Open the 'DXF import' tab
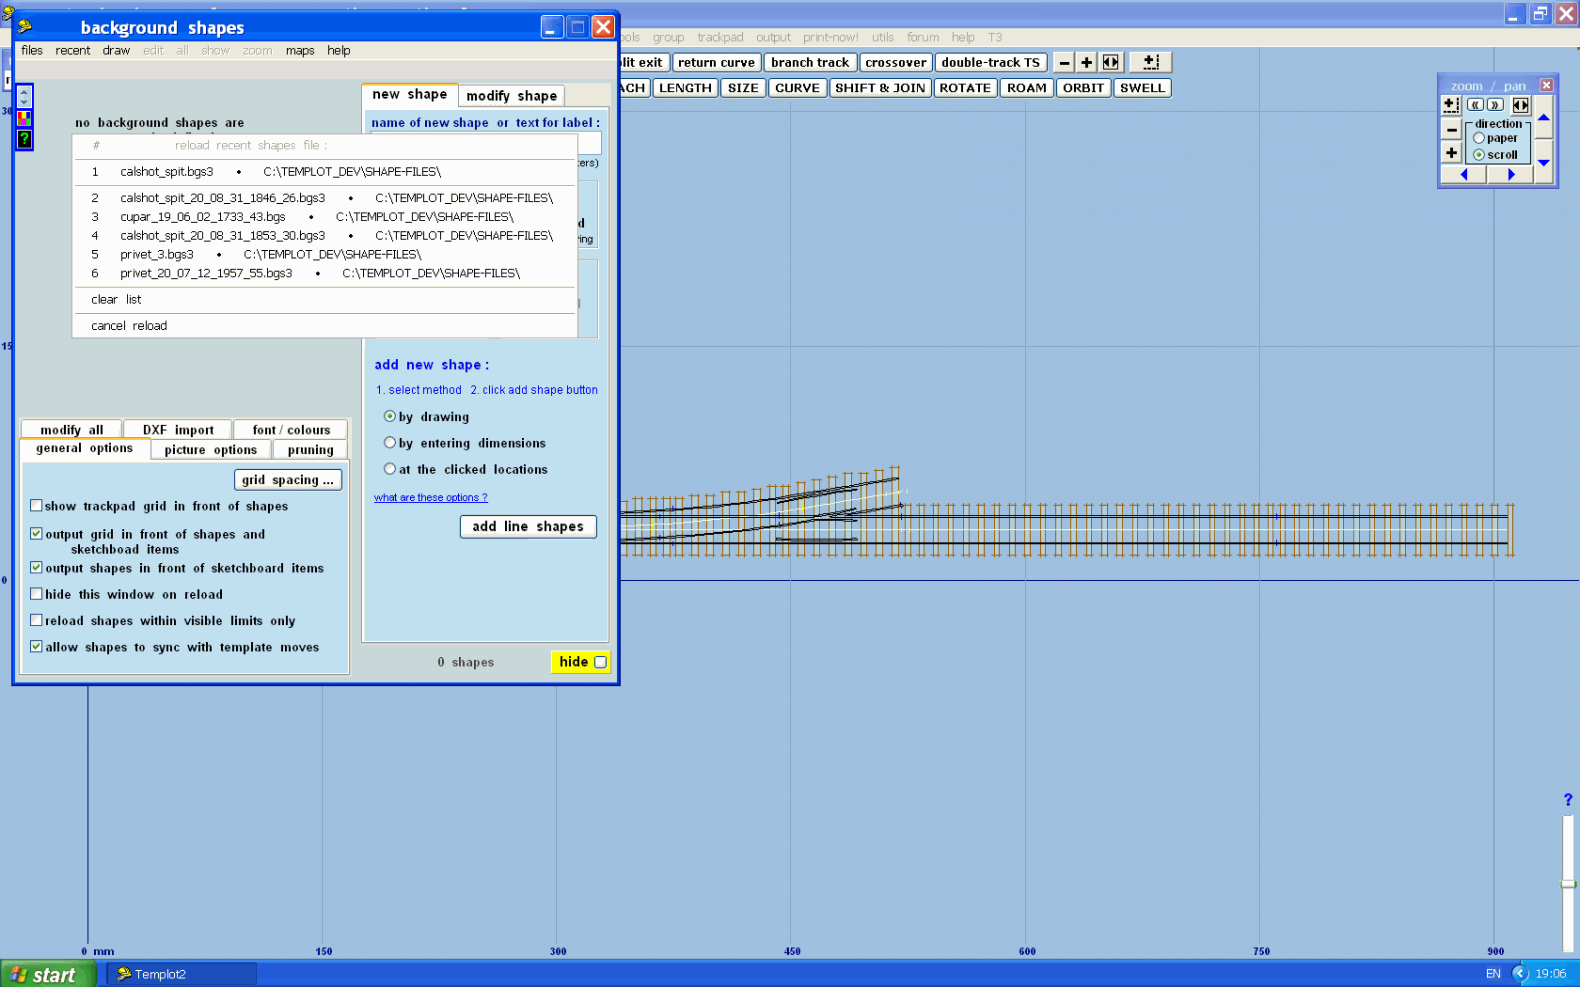Screen dimensions: 1580x987 point(178,430)
